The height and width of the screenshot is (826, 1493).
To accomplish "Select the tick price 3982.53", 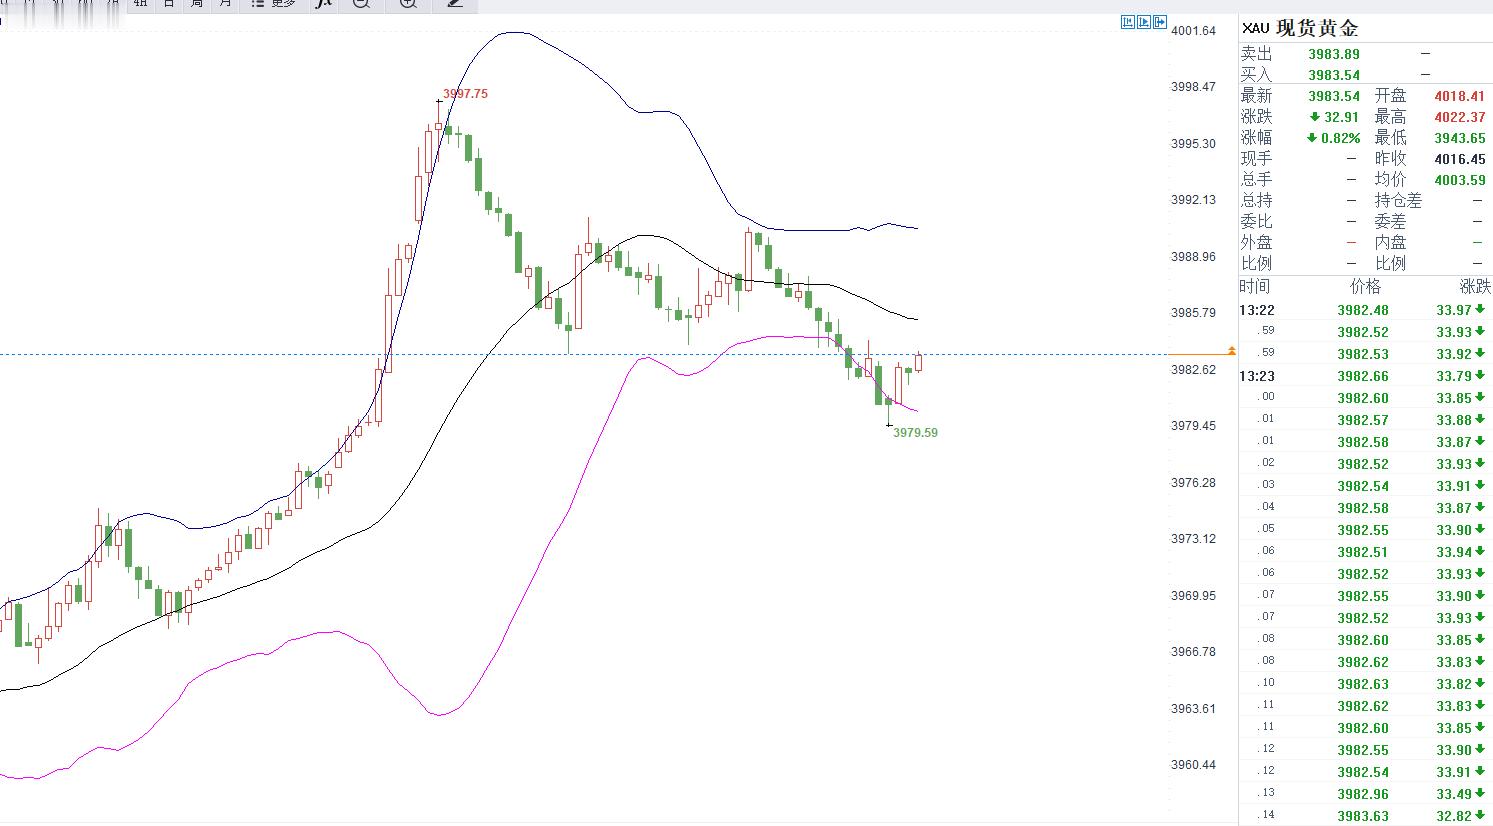I will coord(1363,354).
